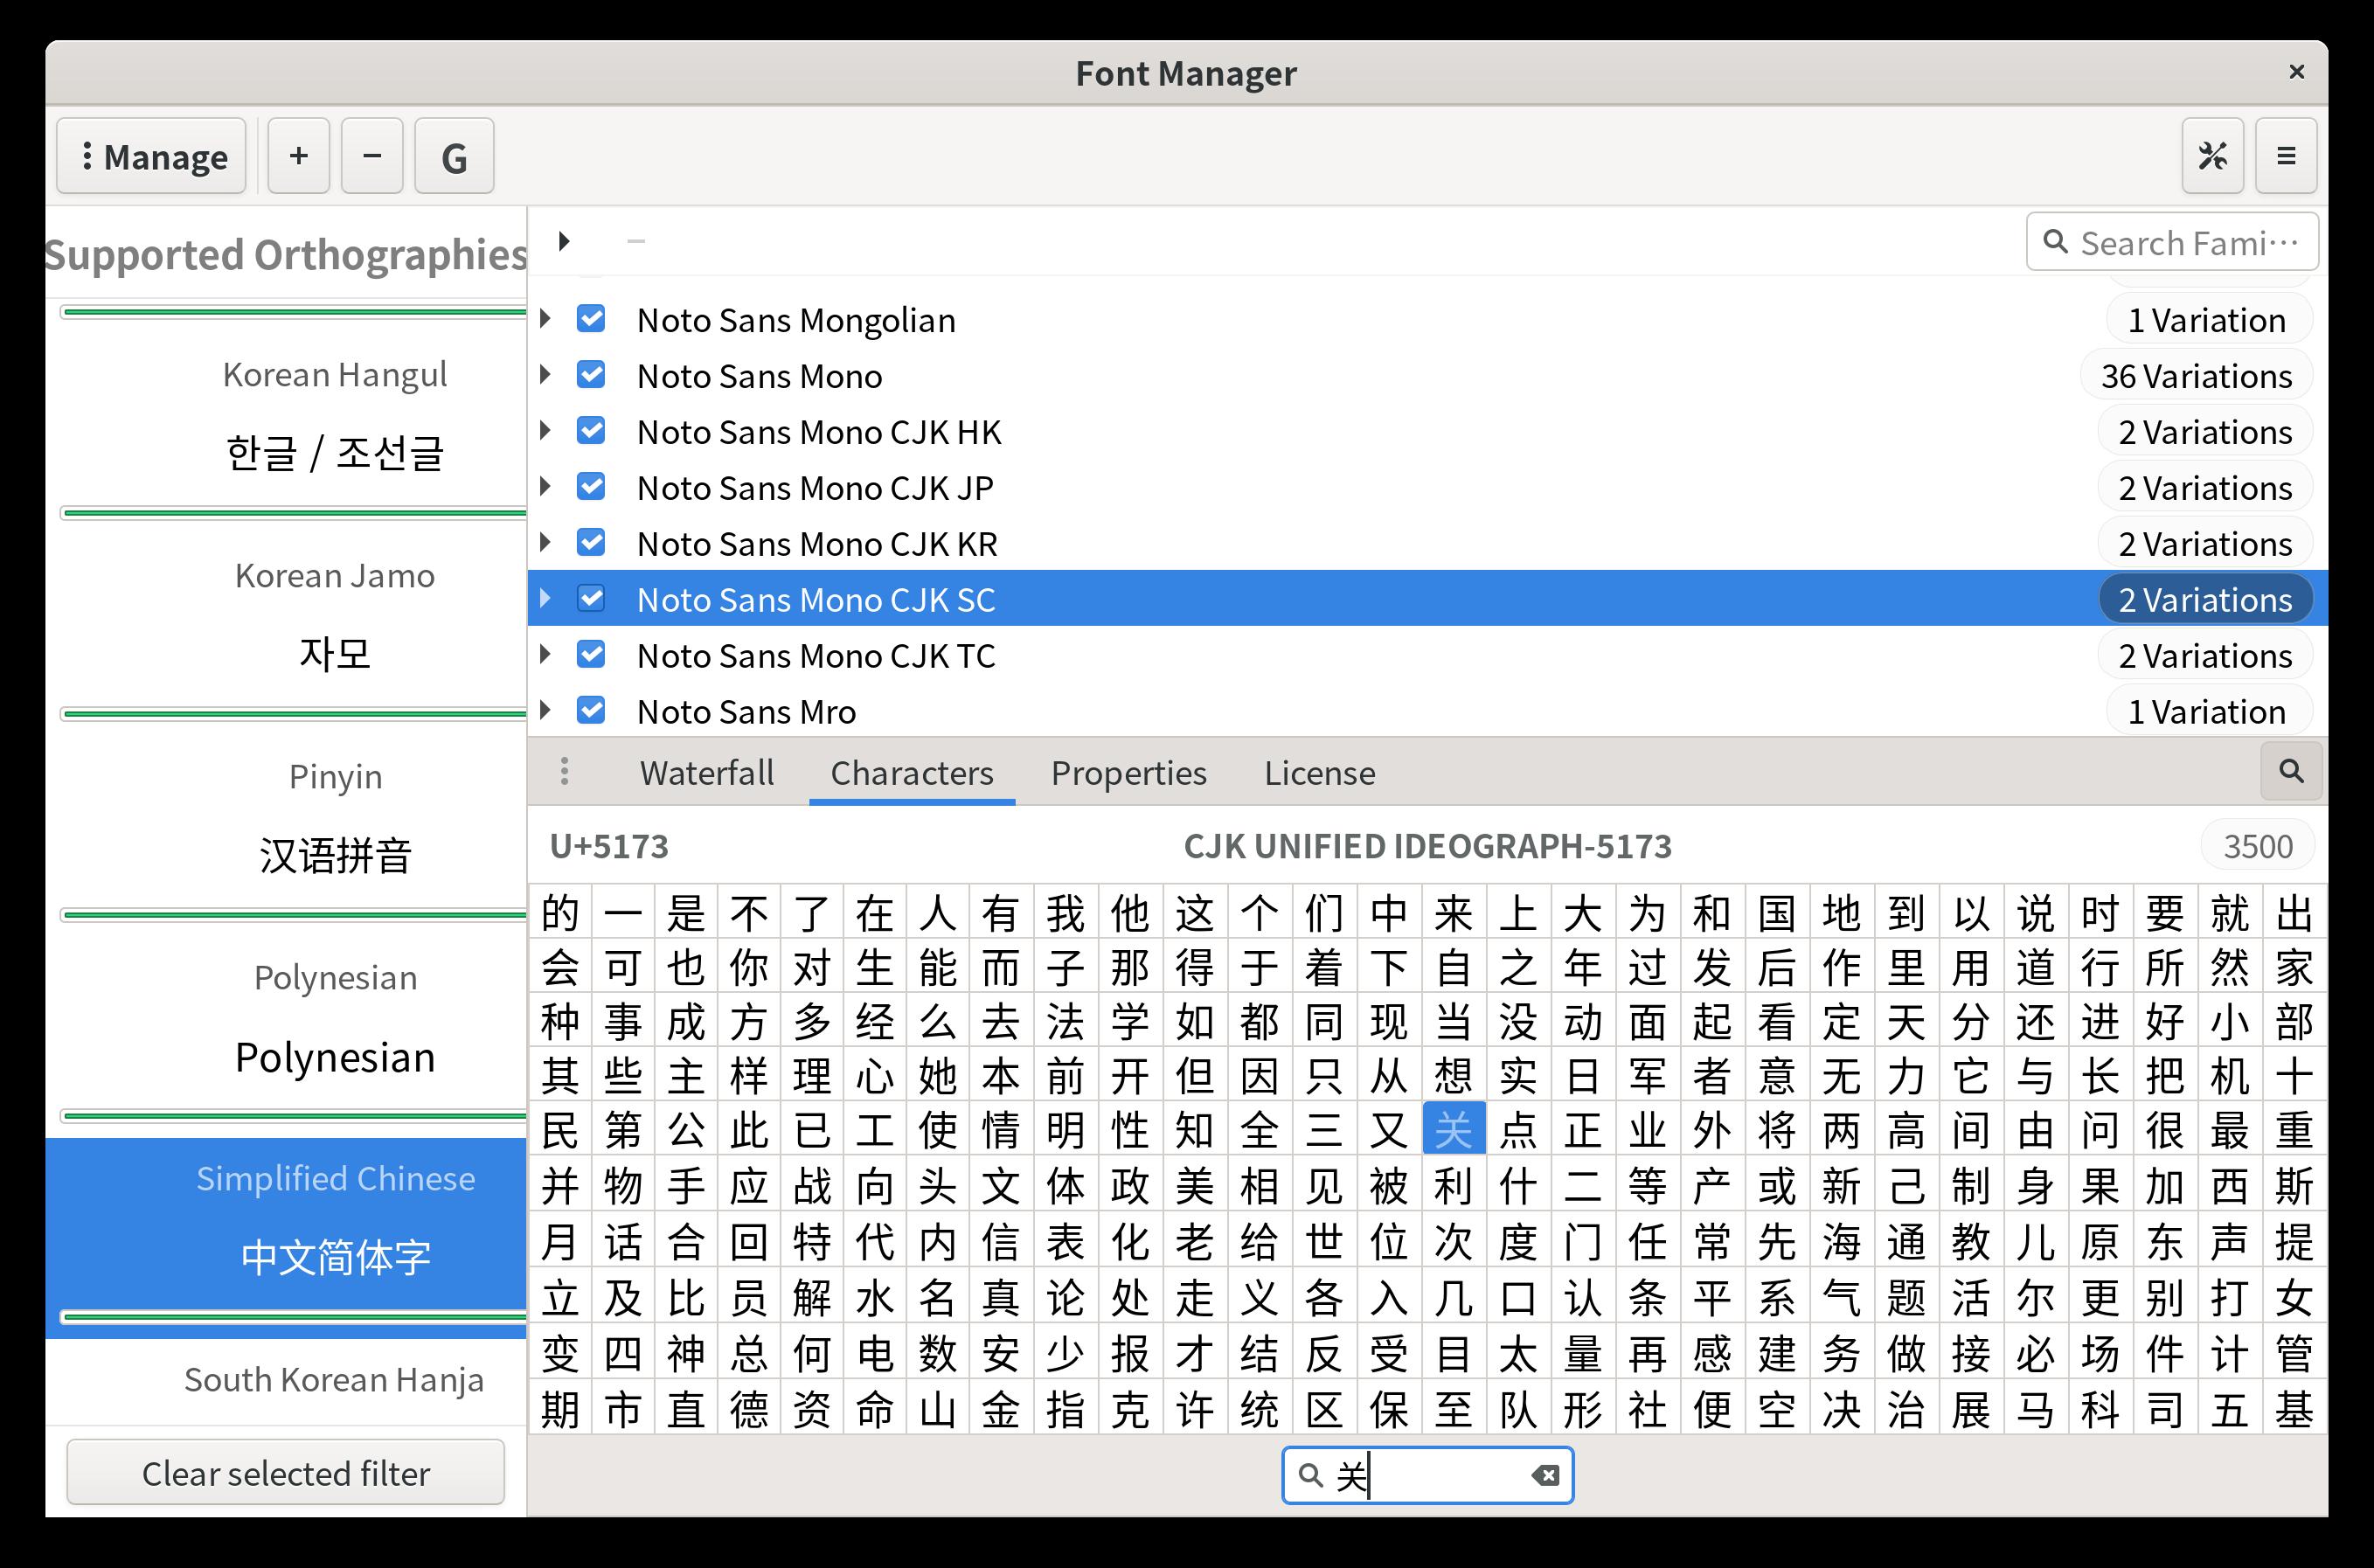This screenshot has width=2374, height=1568.
Task: Toggle Noto Sans Mono CJK SC checkbox
Action: 591,599
